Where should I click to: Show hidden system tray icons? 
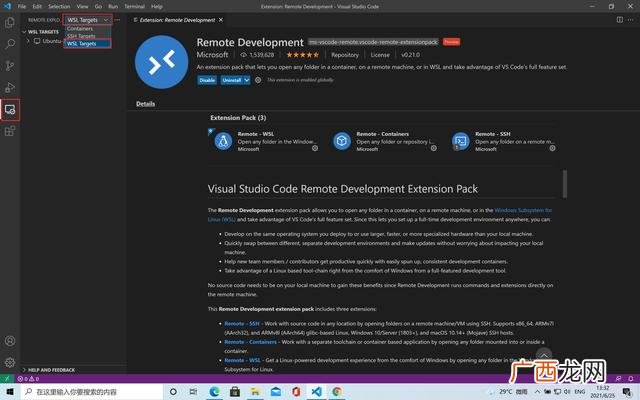pyautogui.click(x=537, y=392)
